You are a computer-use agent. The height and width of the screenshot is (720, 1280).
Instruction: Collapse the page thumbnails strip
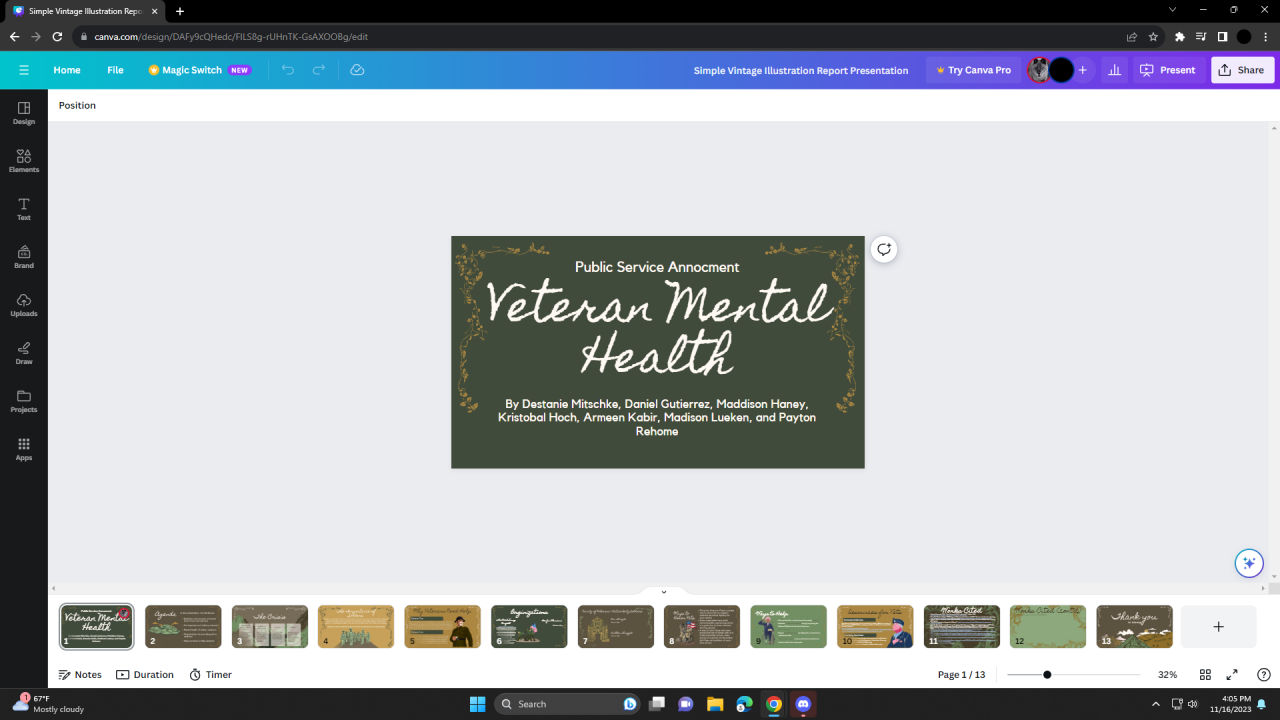tap(663, 592)
